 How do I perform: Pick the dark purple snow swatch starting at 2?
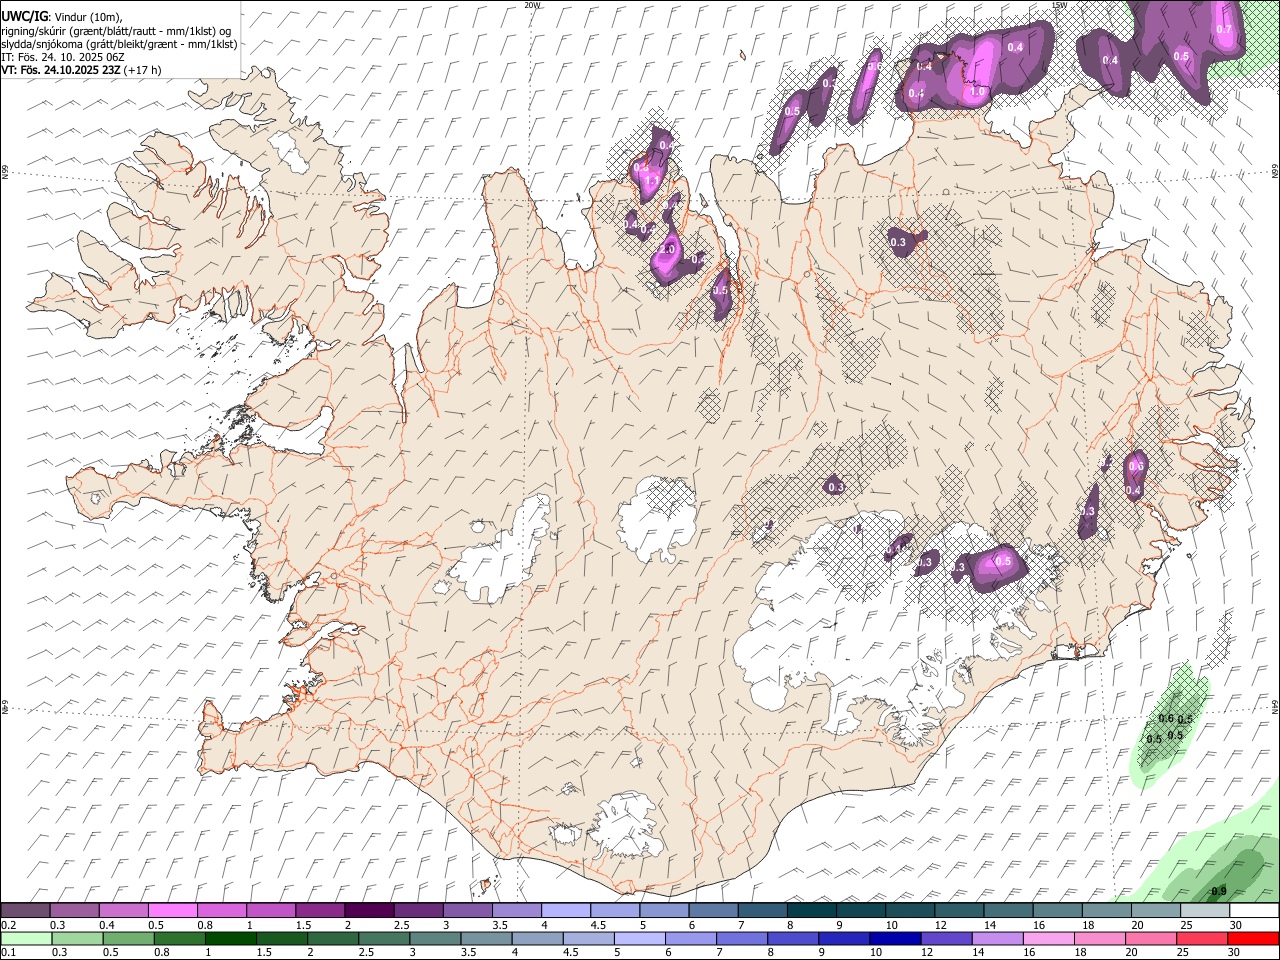369,911
